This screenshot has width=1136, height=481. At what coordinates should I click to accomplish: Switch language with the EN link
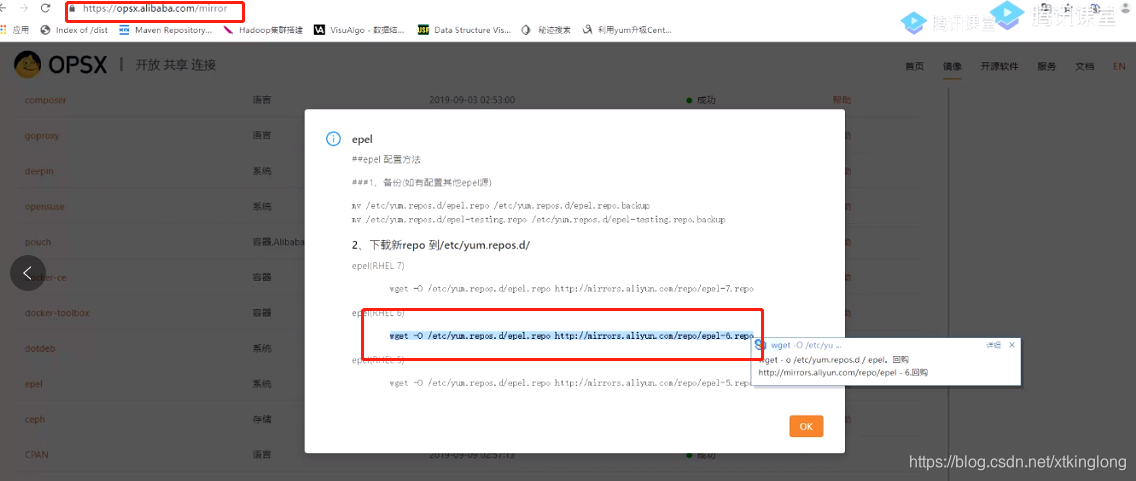pos(1119,66)
